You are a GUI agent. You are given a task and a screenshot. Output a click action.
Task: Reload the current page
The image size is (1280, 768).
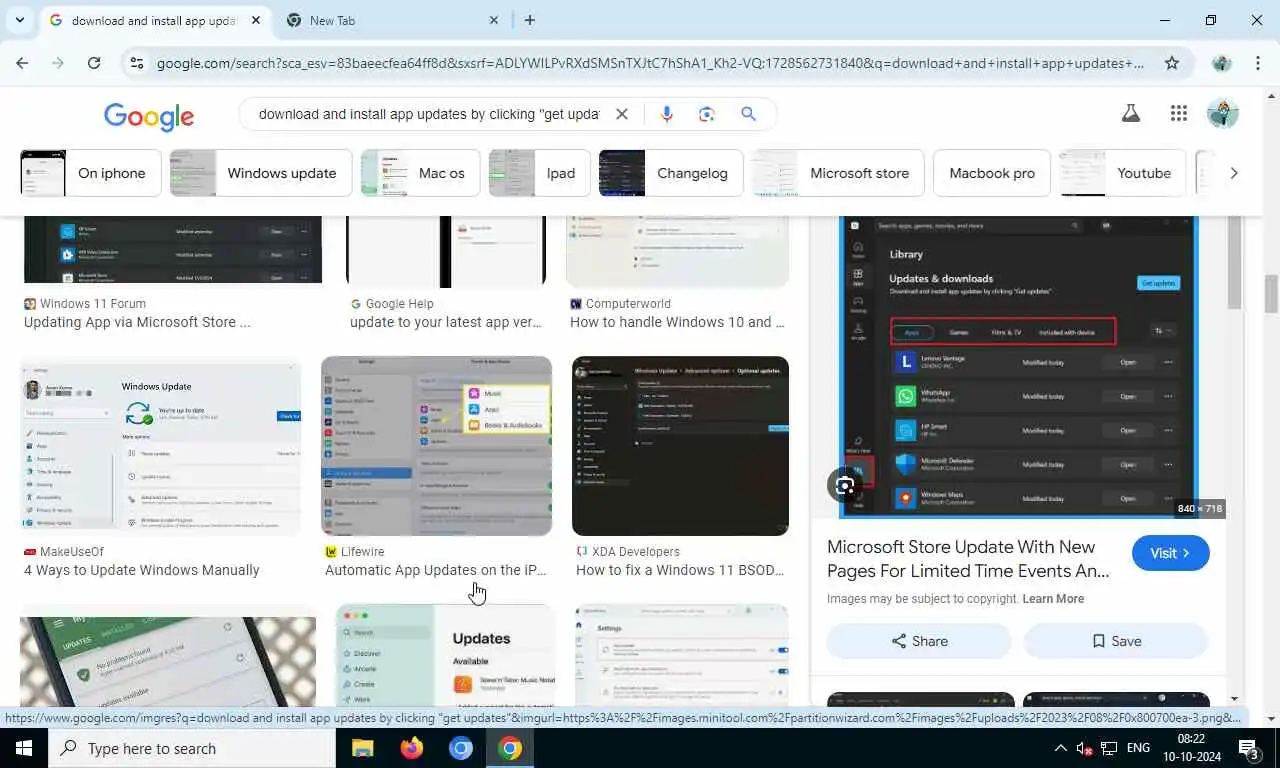(x=94, y=63)
